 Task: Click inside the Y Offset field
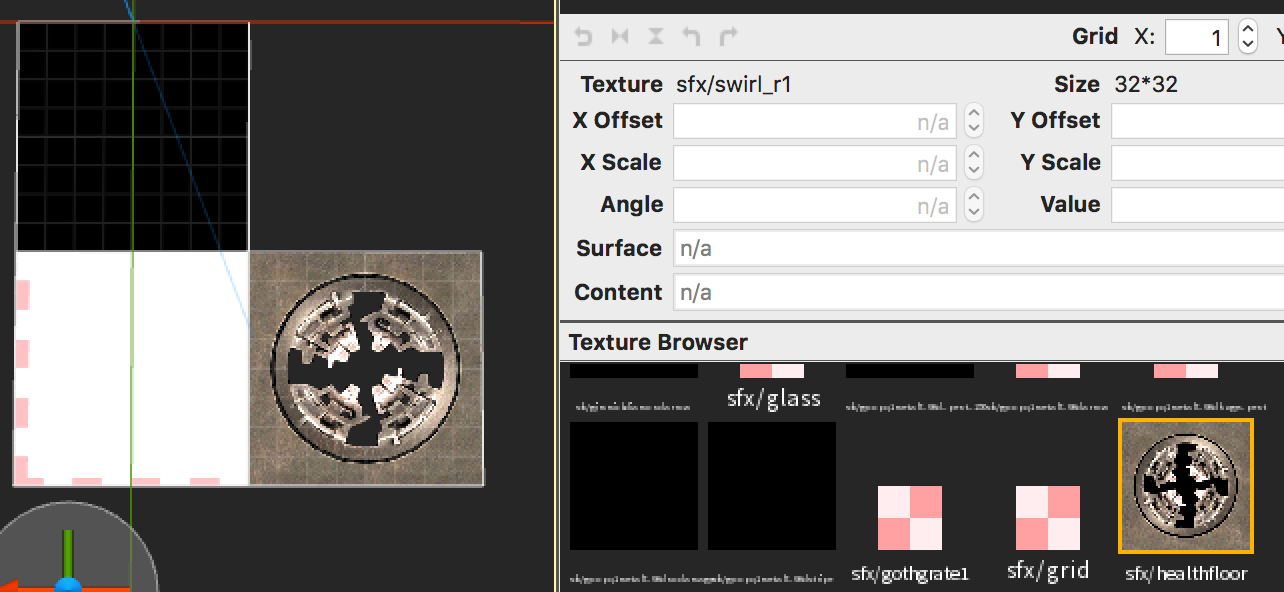[x=1200, y=120]
